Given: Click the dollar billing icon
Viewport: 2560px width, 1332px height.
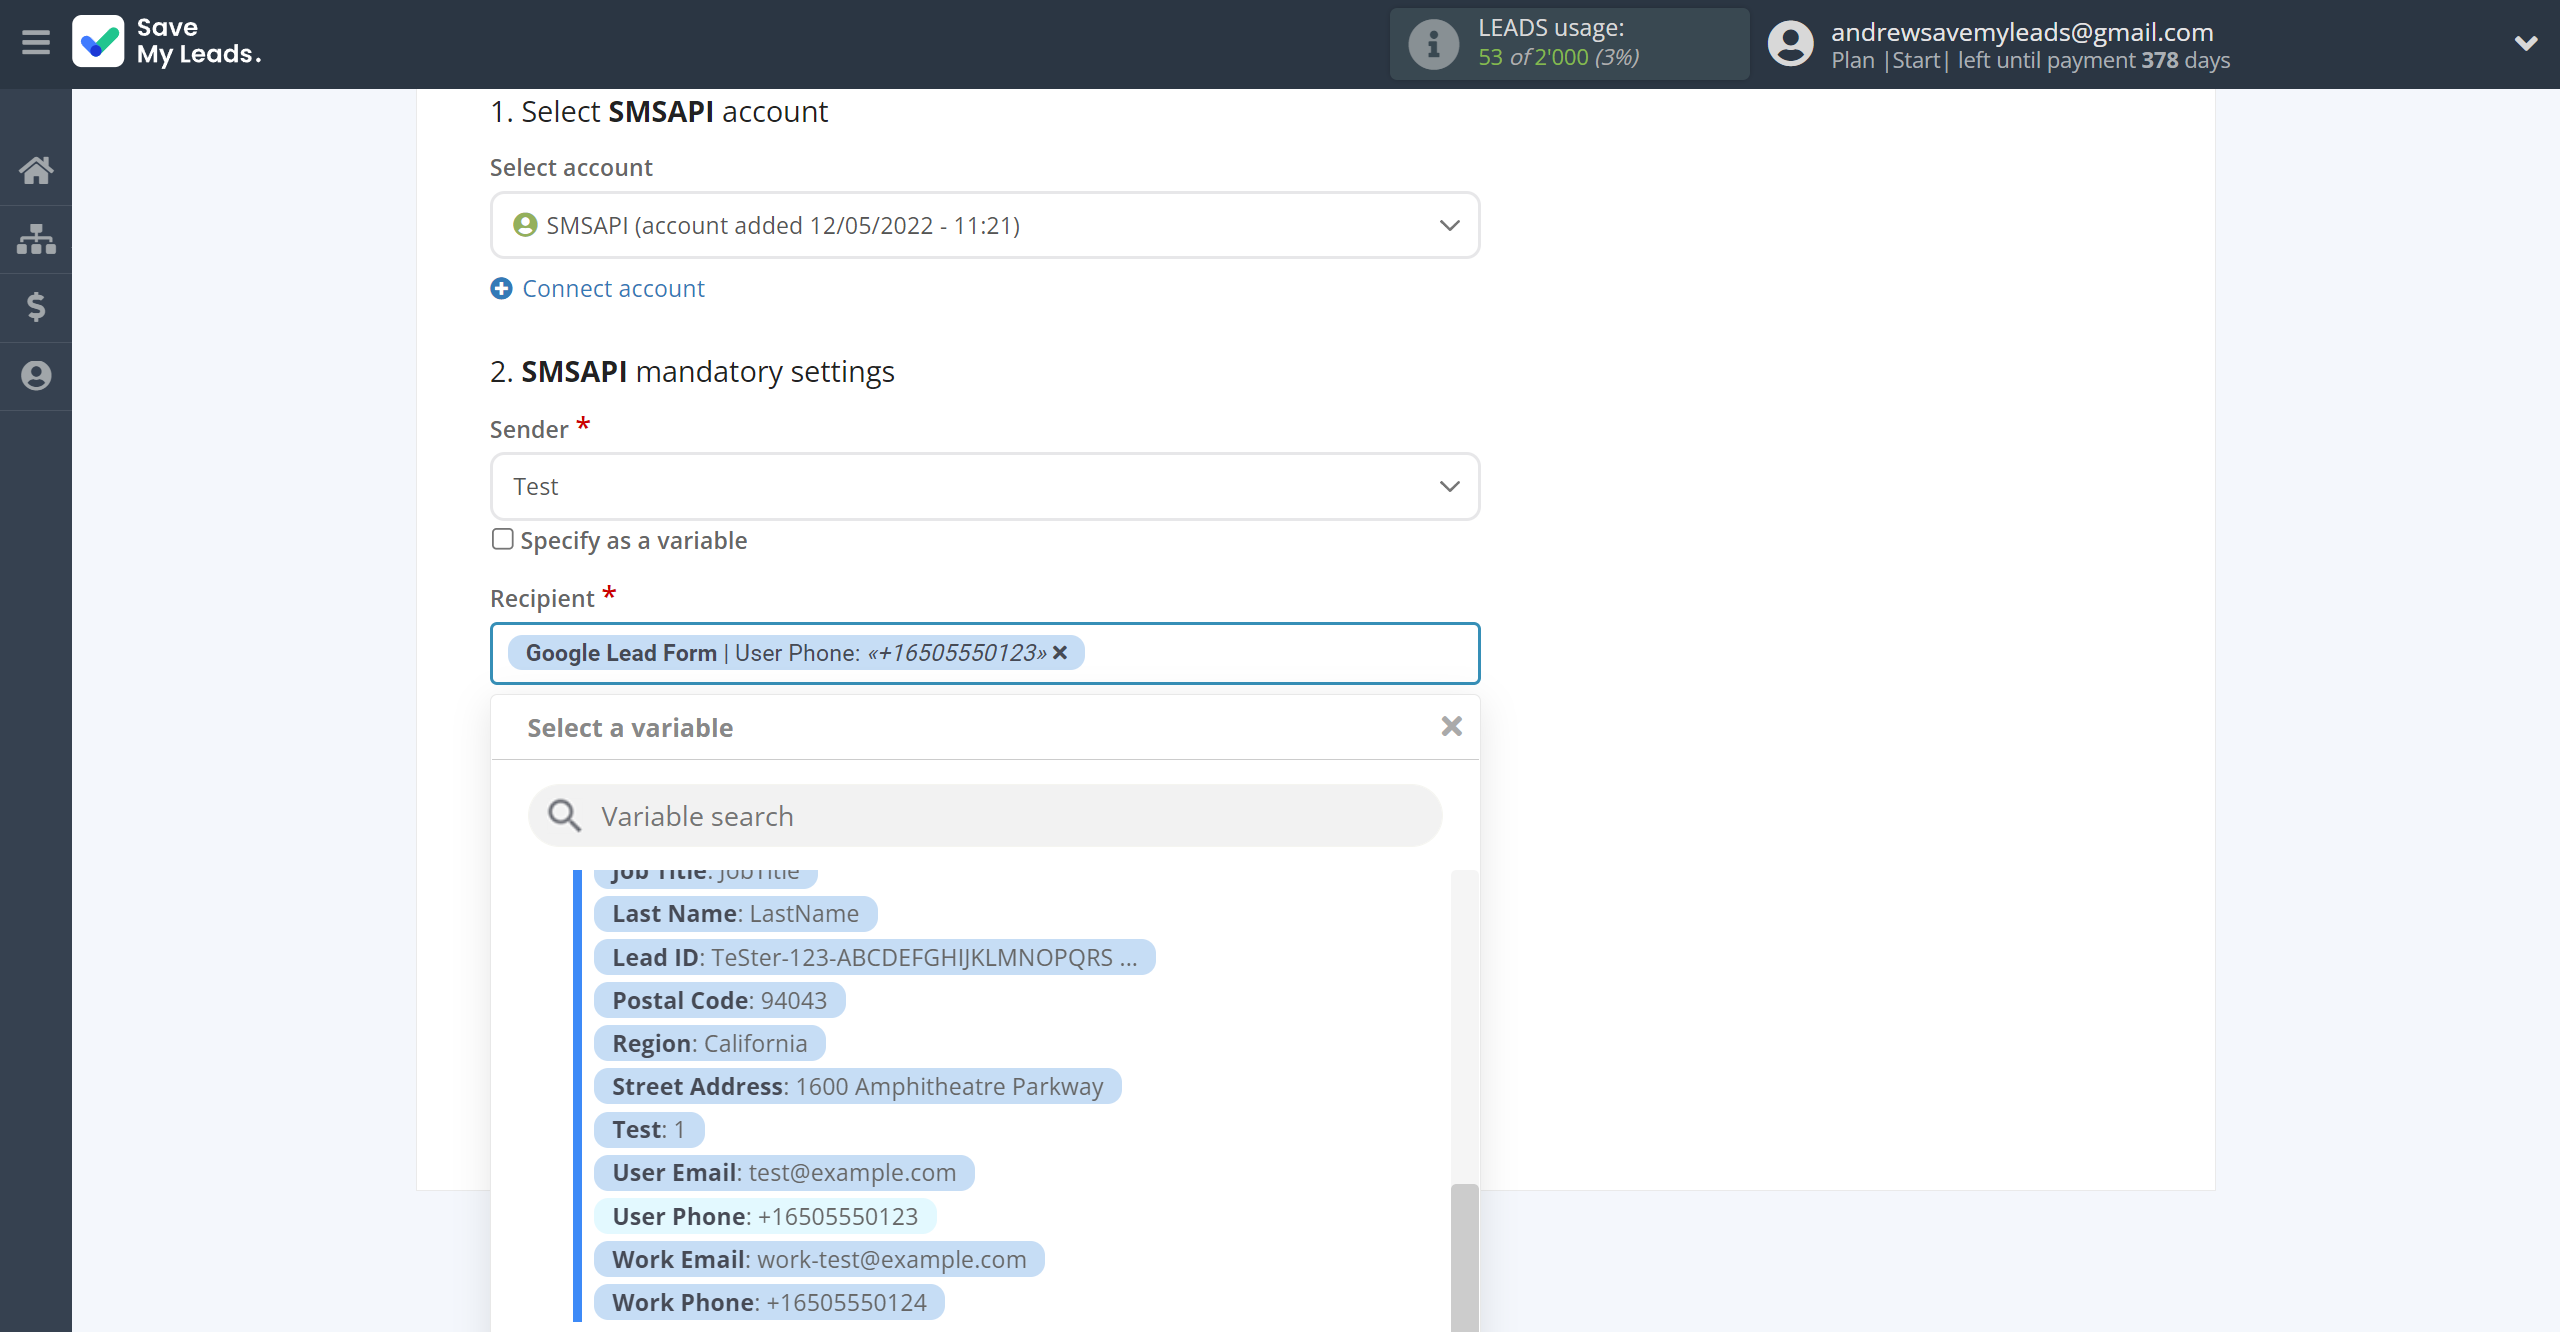Looking at the screenshot, I should [x=36, y=307].
